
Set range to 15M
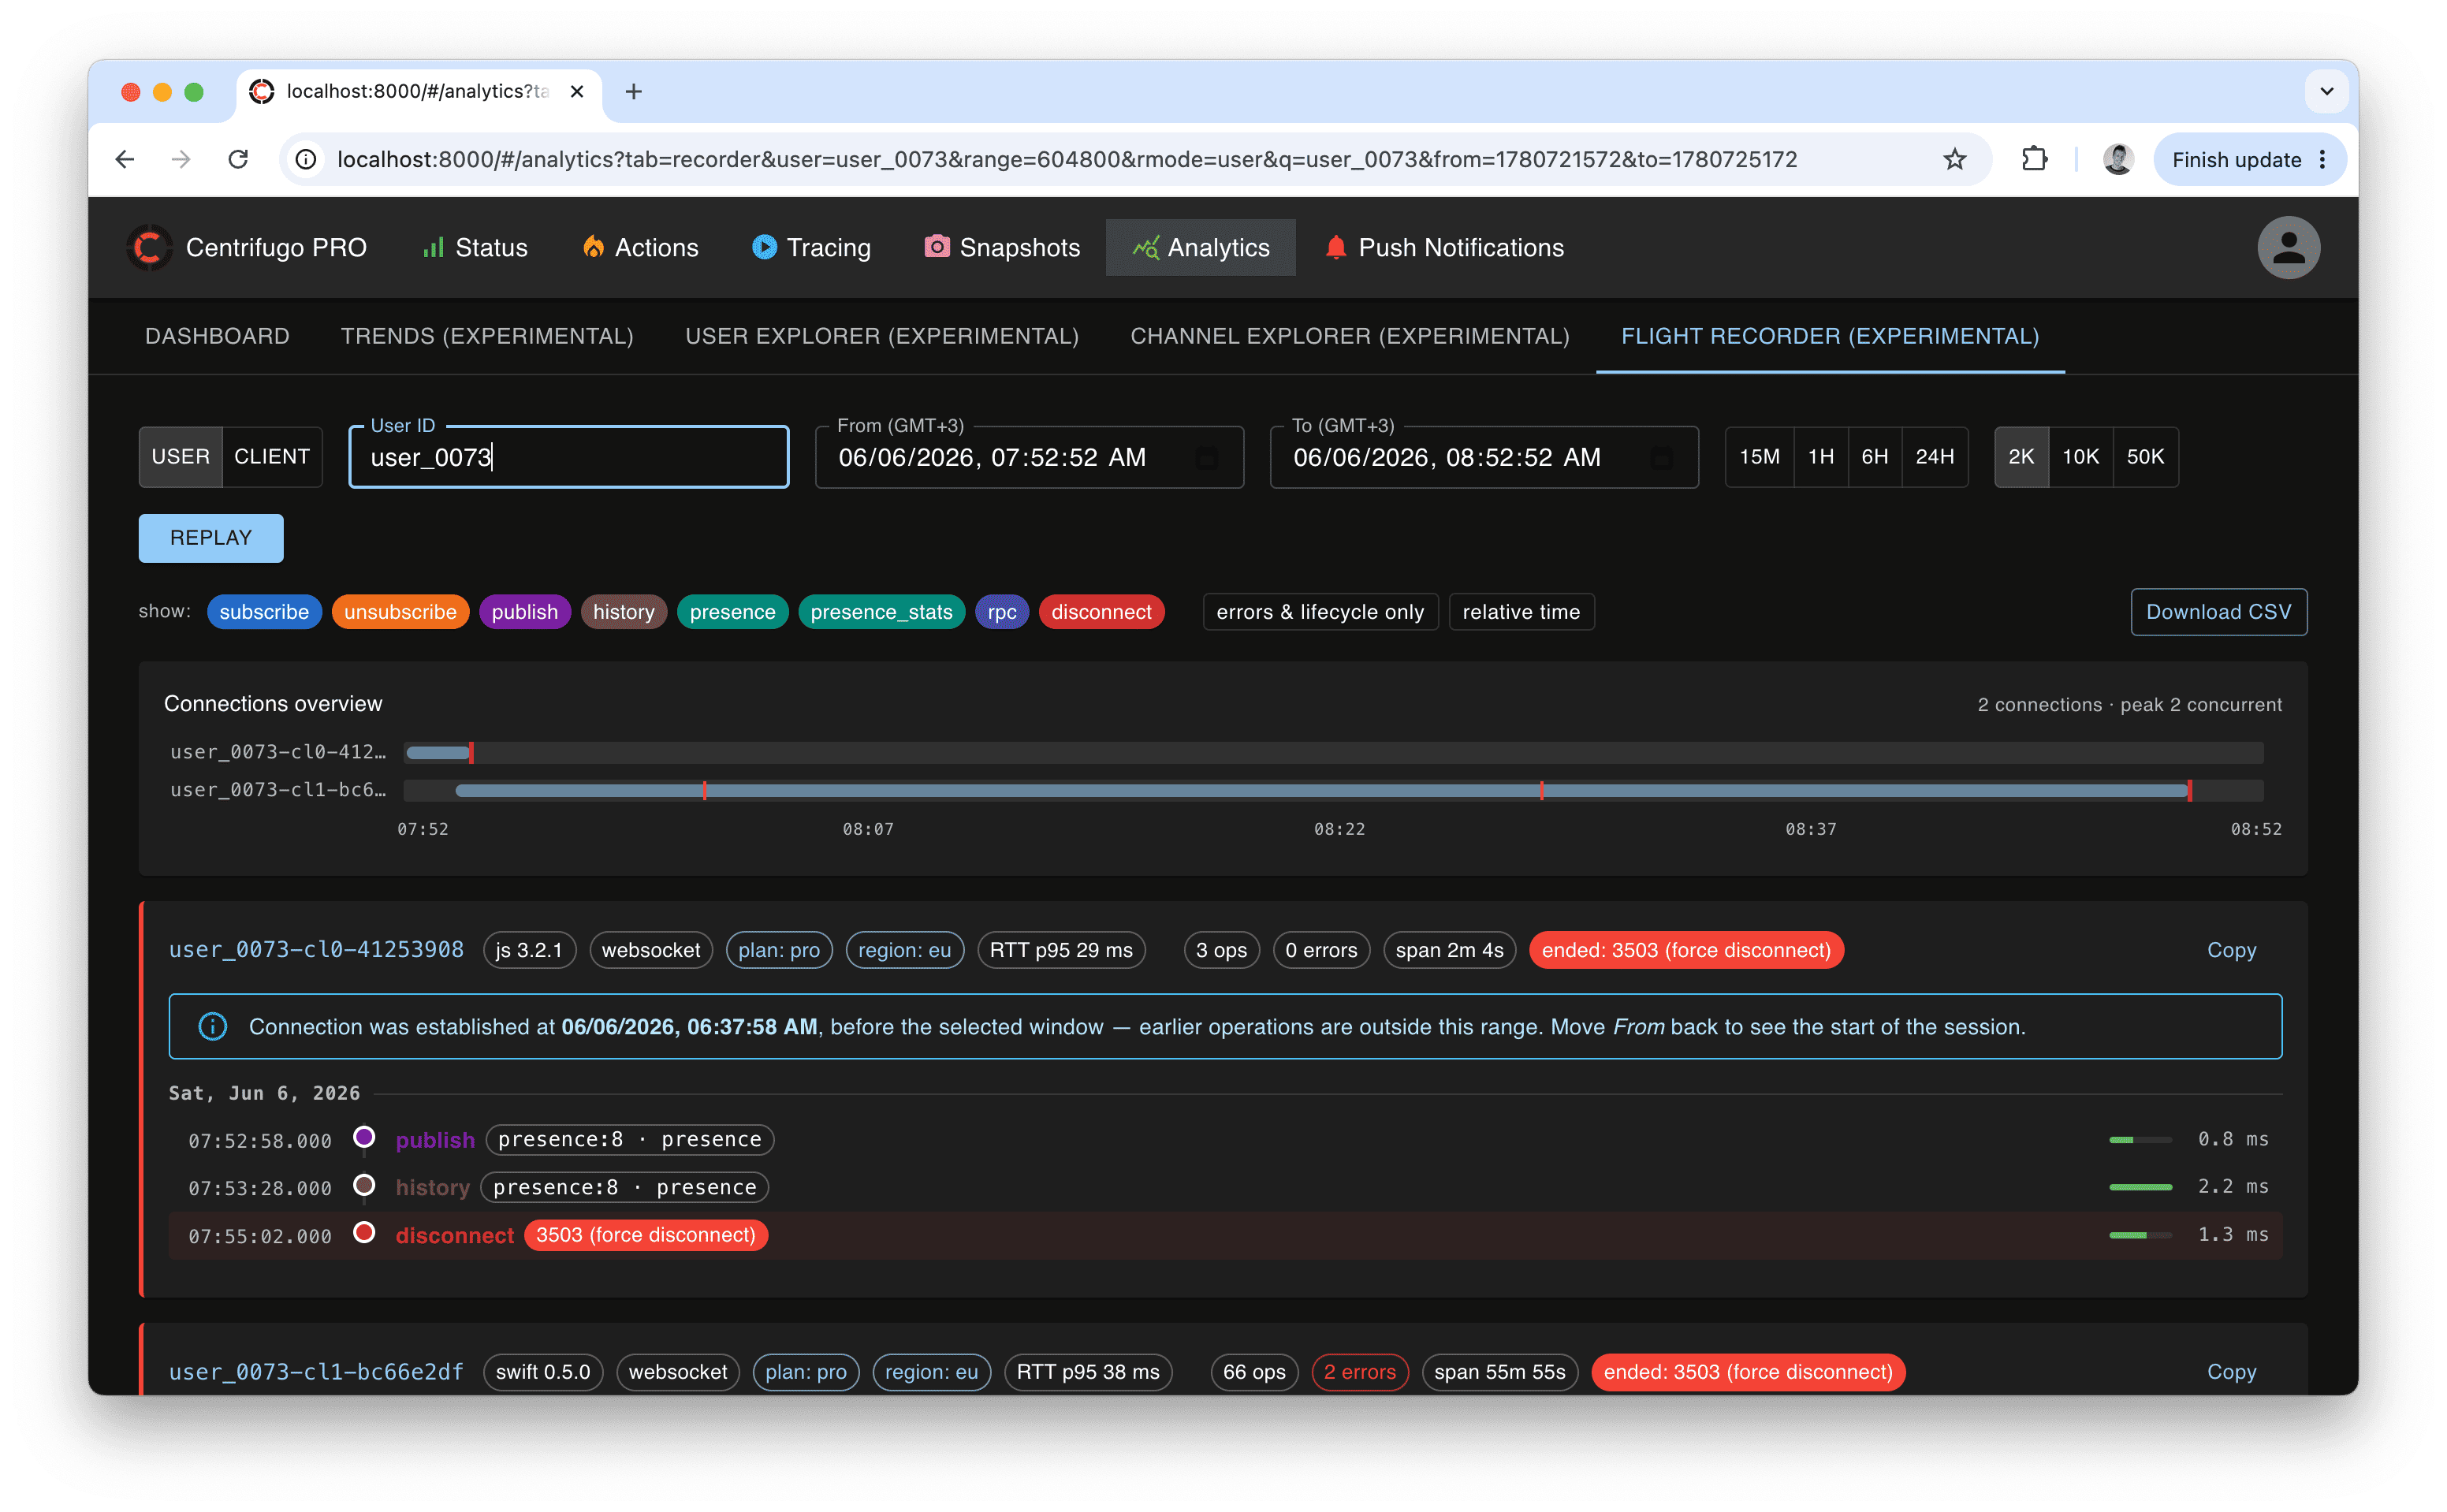1759,457
